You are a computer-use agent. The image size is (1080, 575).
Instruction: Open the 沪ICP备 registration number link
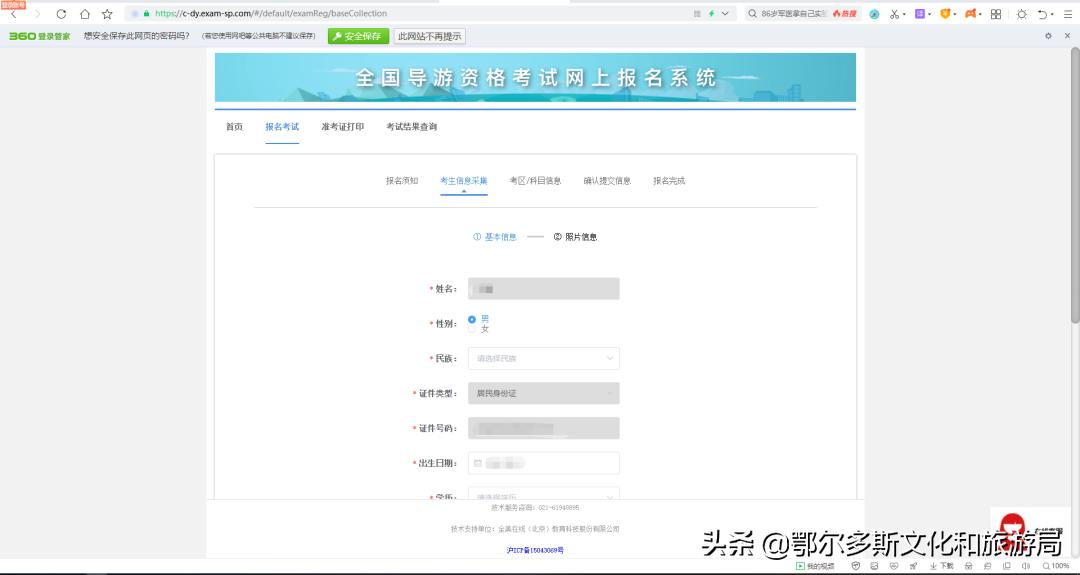(x=535, y=550)
